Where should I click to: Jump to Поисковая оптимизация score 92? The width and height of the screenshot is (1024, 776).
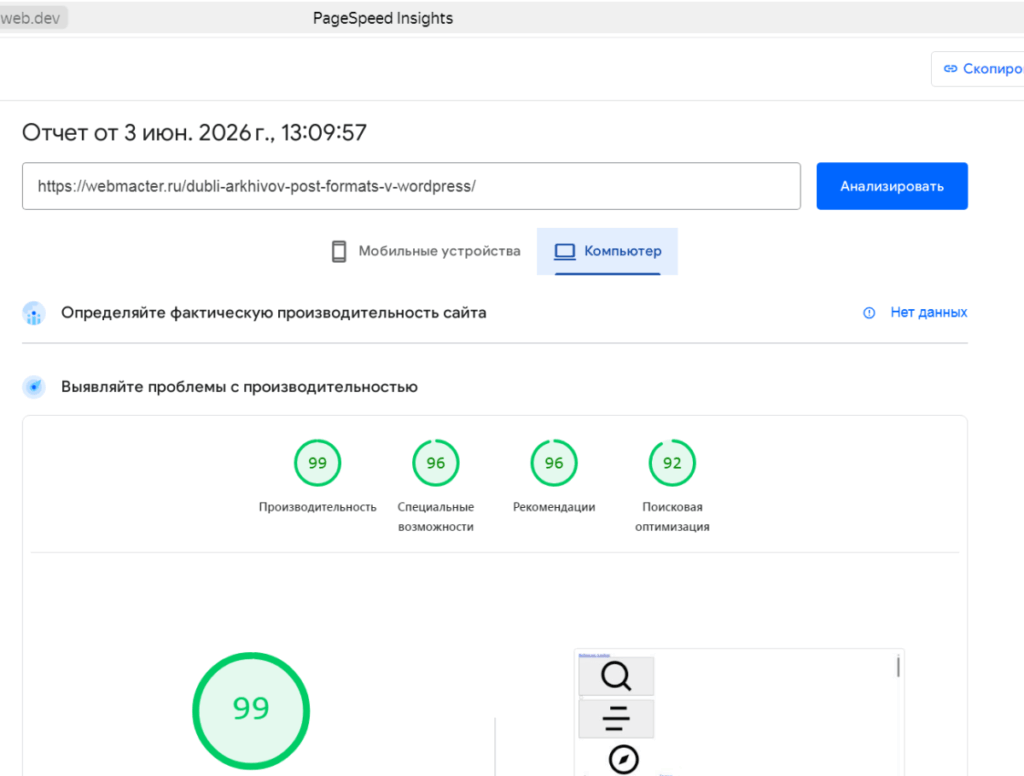(x=672, y=463)
